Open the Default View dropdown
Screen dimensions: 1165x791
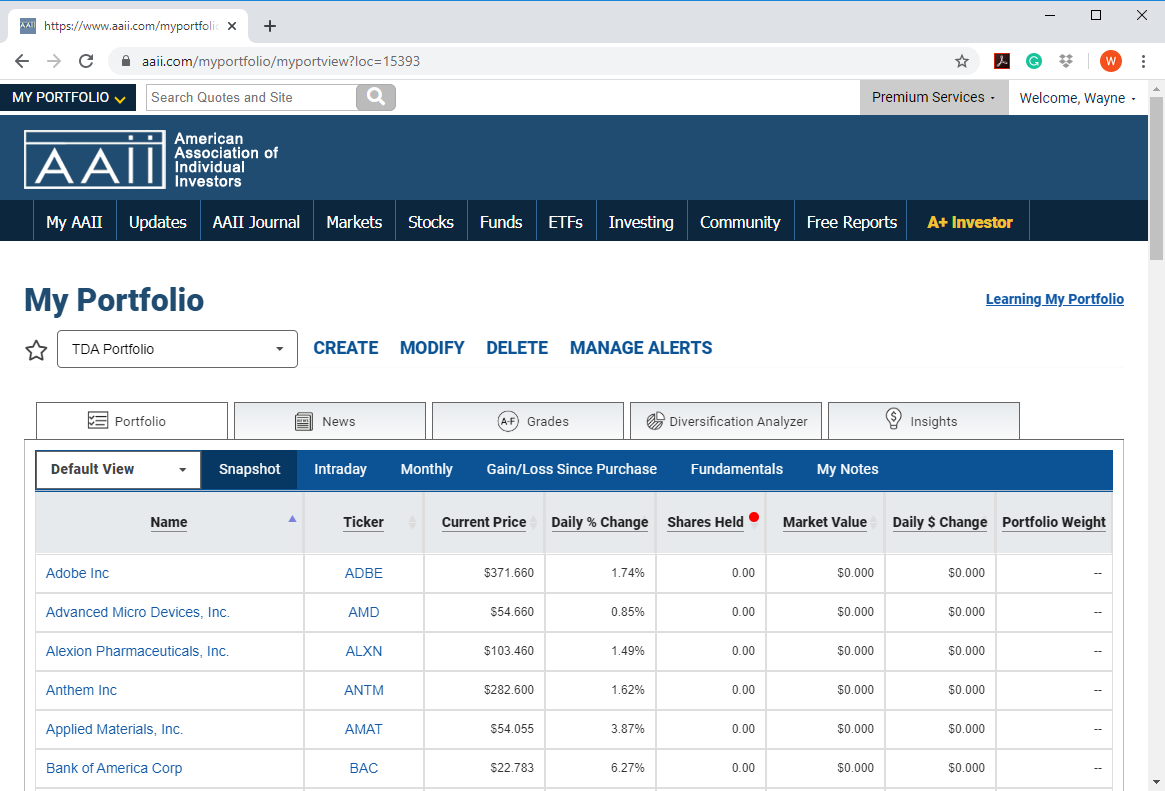coord(118,469)
